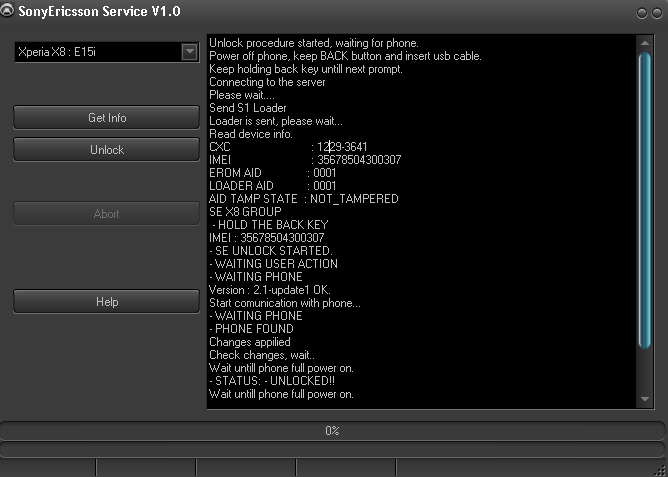Open the Help button
Screen dimensions: 668x477
(x=106, y=302)
